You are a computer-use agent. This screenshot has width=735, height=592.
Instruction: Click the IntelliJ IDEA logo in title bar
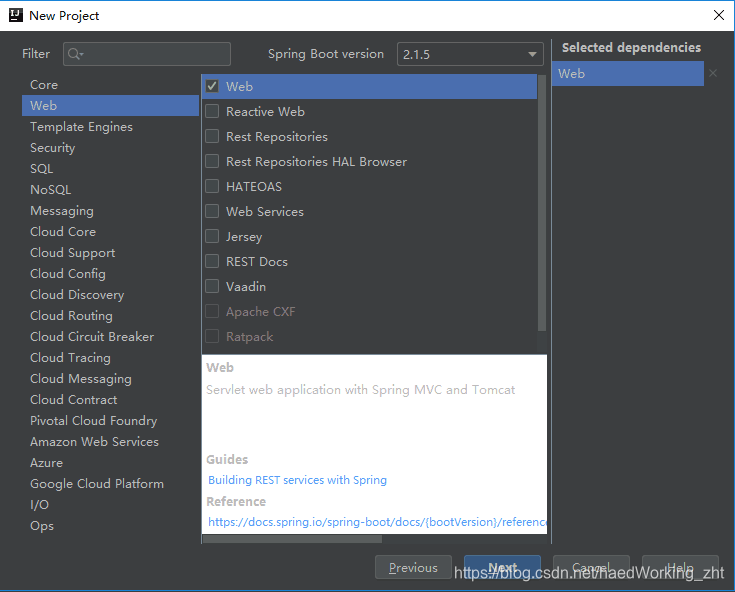point(15,15)
